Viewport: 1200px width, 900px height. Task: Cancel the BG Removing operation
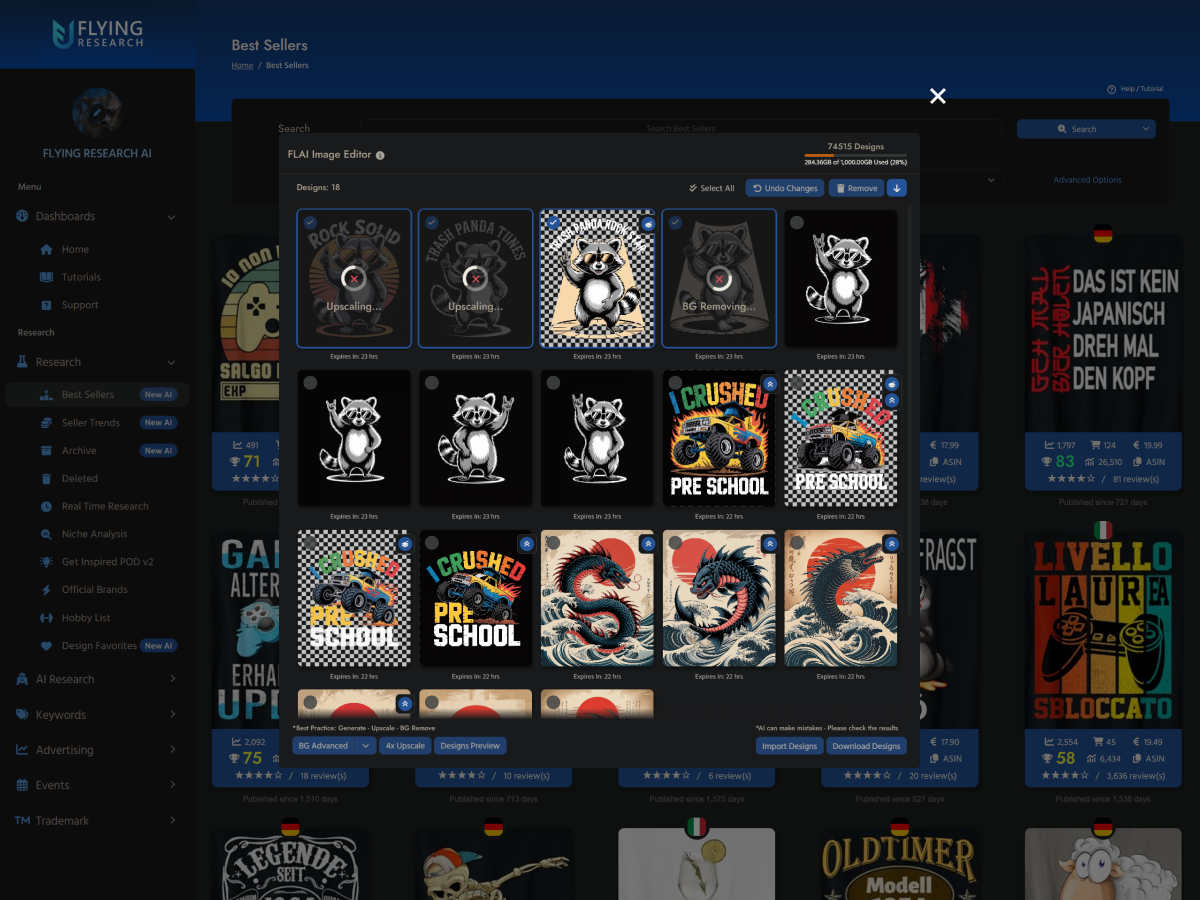719,279
